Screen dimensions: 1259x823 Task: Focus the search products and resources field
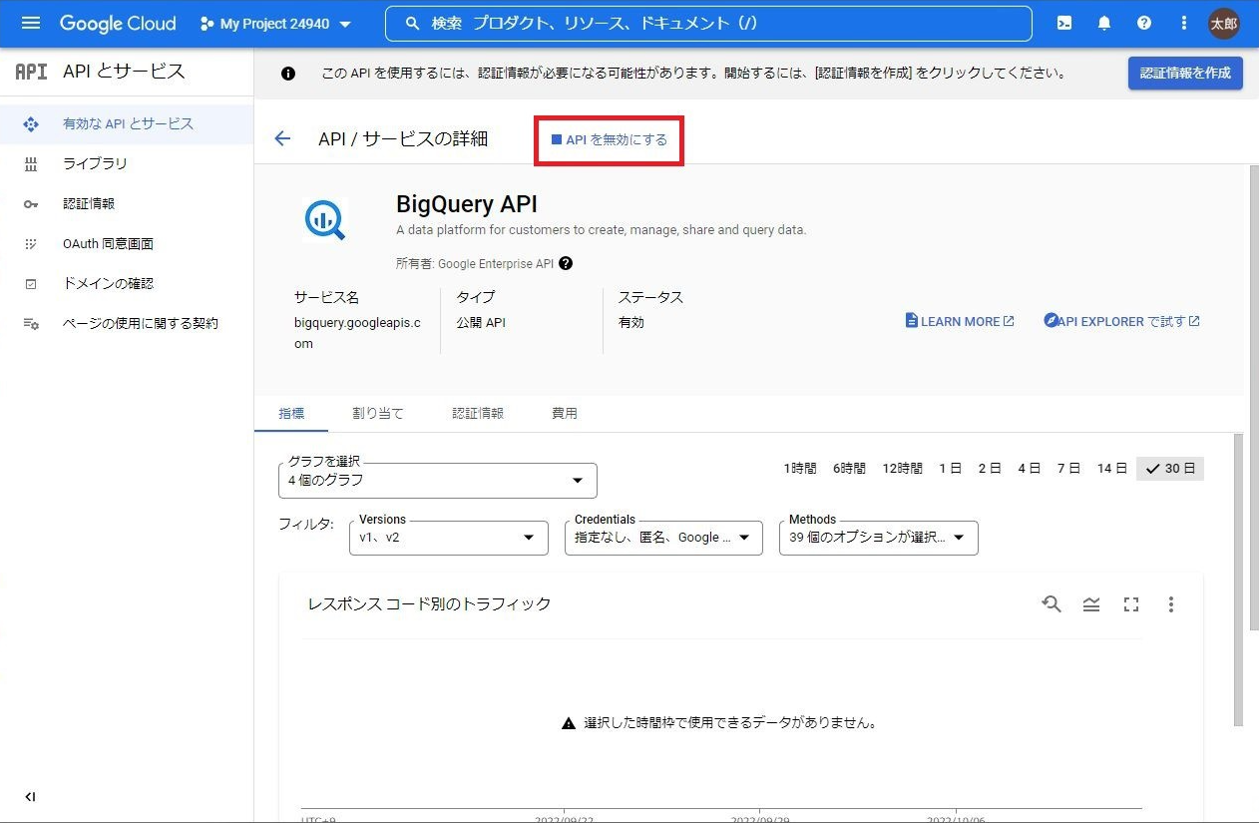(x=708, y=23)
